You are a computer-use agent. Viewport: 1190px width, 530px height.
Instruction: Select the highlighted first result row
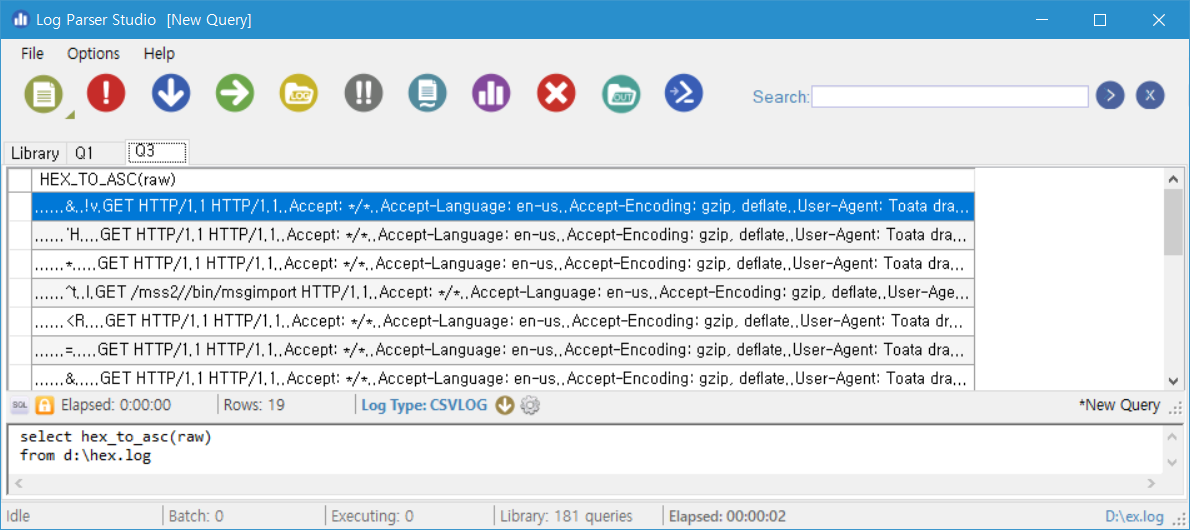click(x=503, y=207)
